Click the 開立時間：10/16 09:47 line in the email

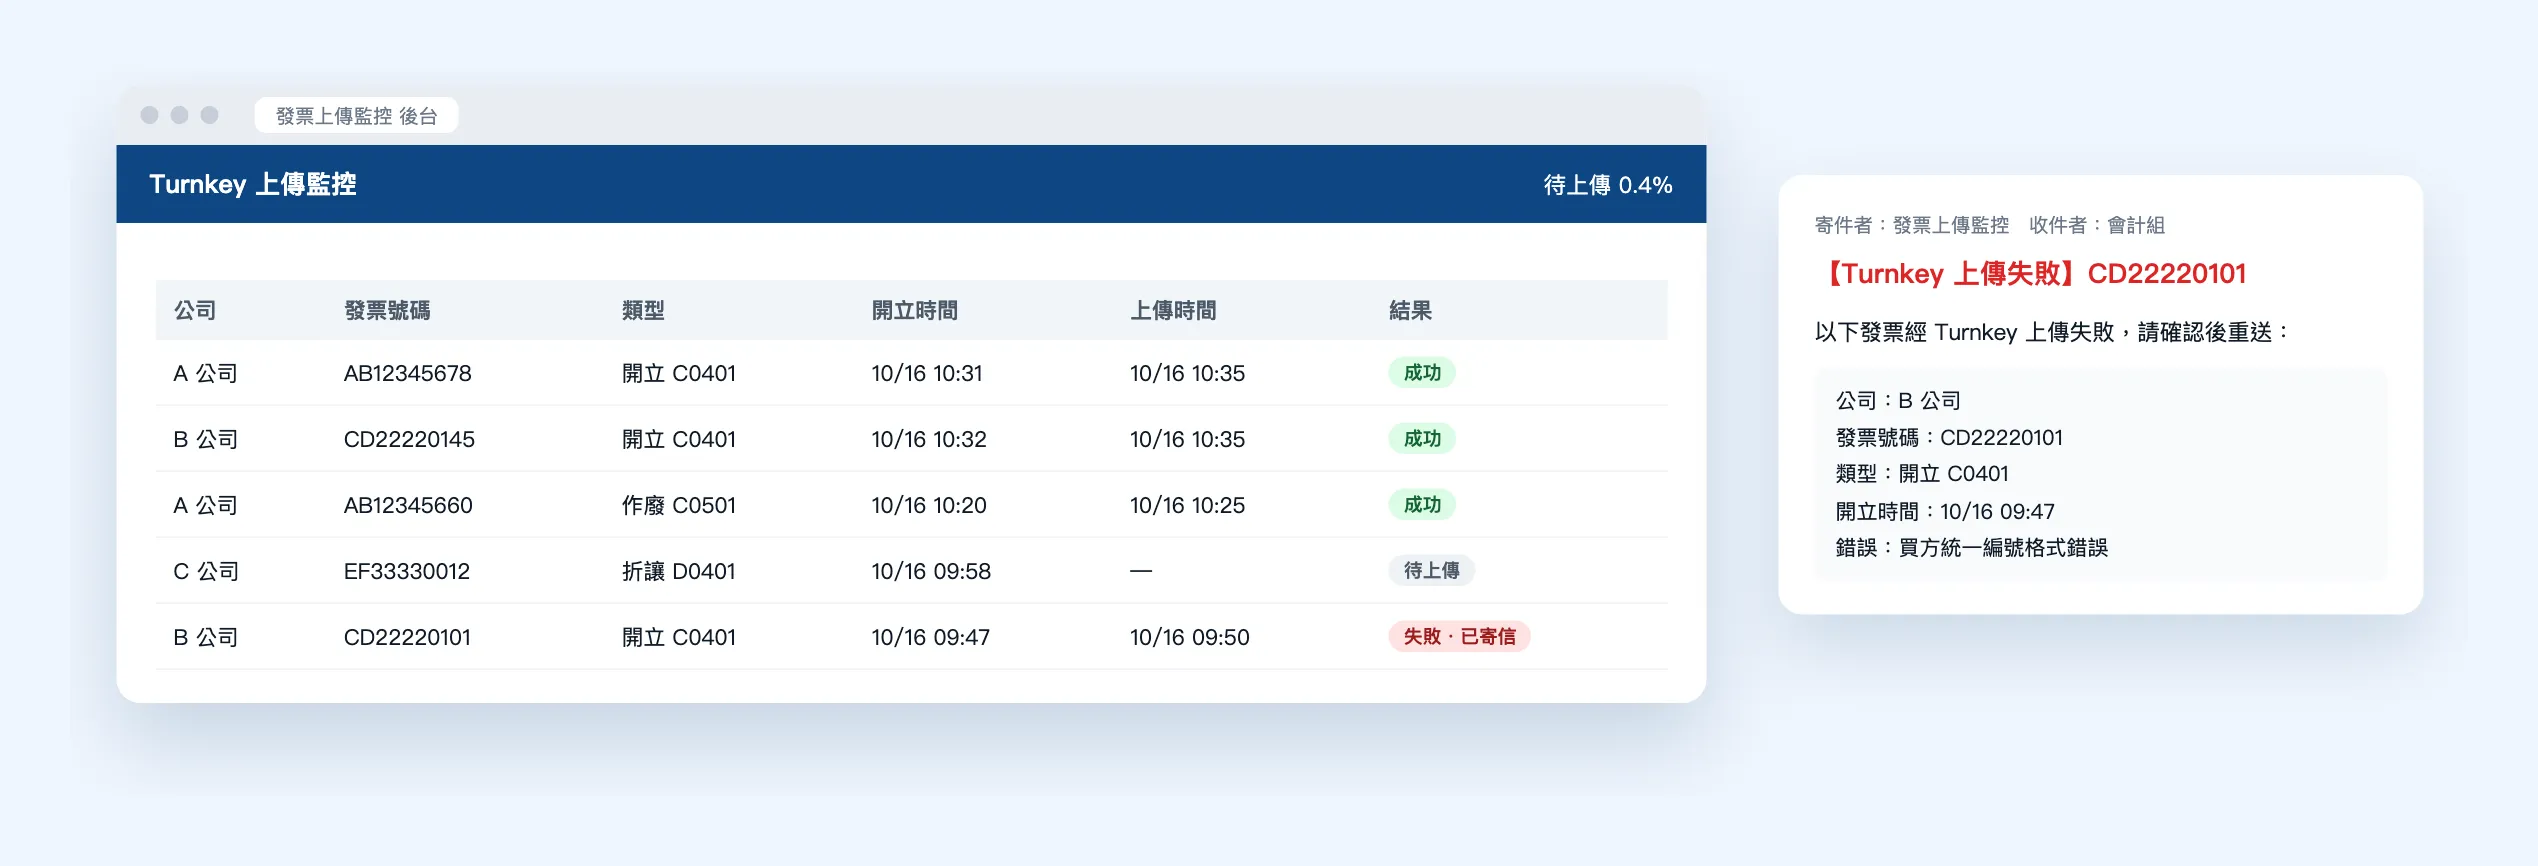1945,512
